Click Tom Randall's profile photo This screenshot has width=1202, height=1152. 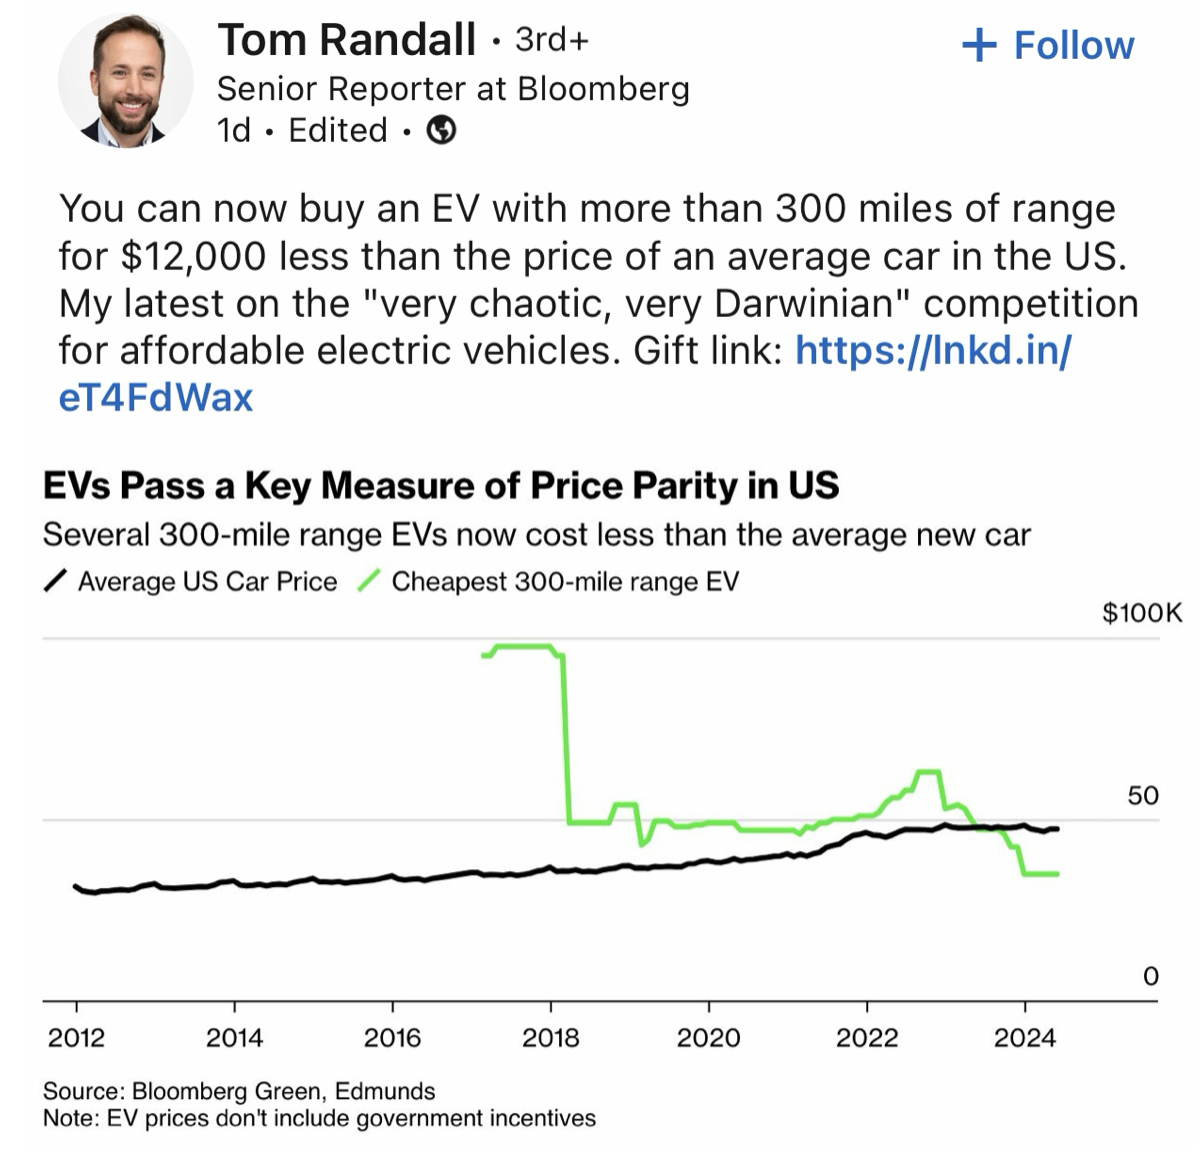(x=126, y=82)
